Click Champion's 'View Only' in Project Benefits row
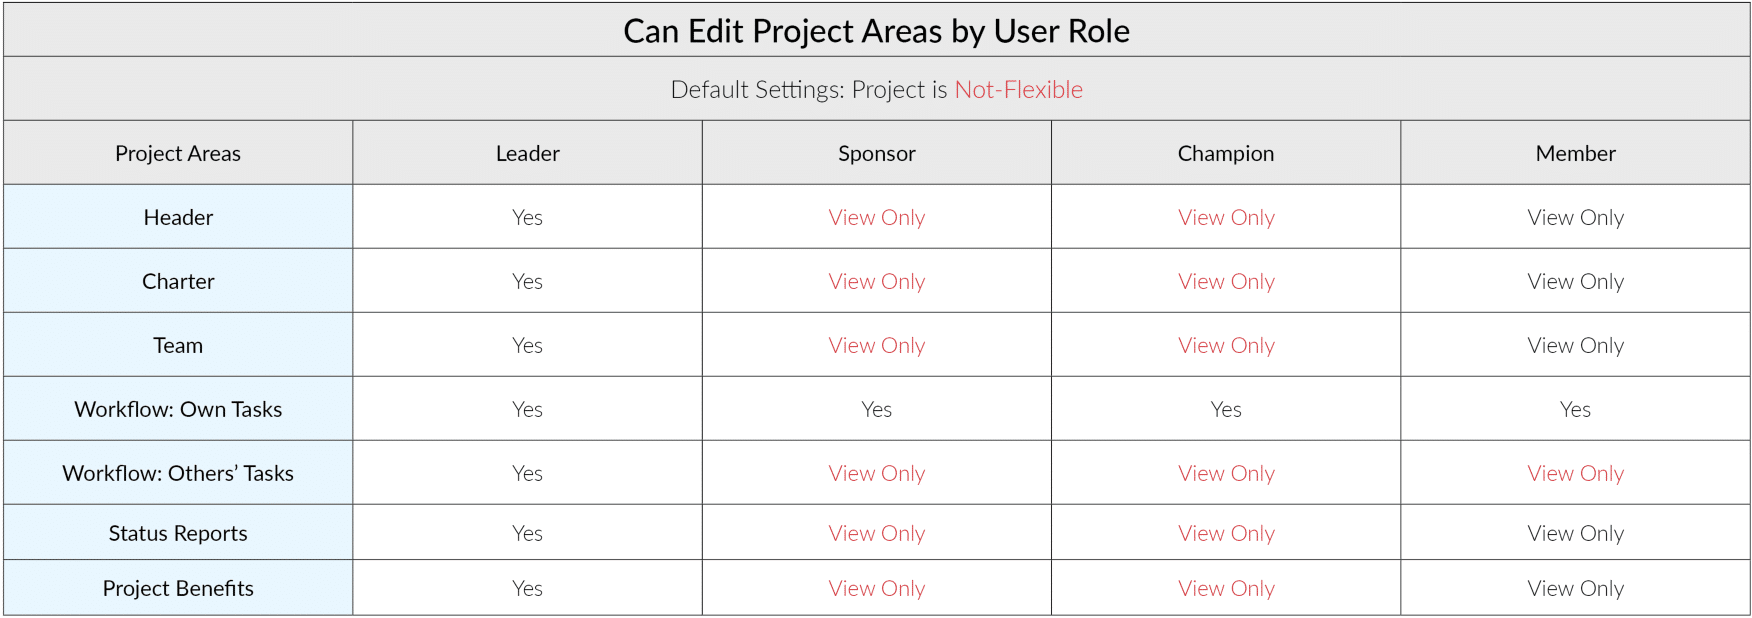Image resolution: width=1752 pixels, height=618 pixels. pos(1226,588)
